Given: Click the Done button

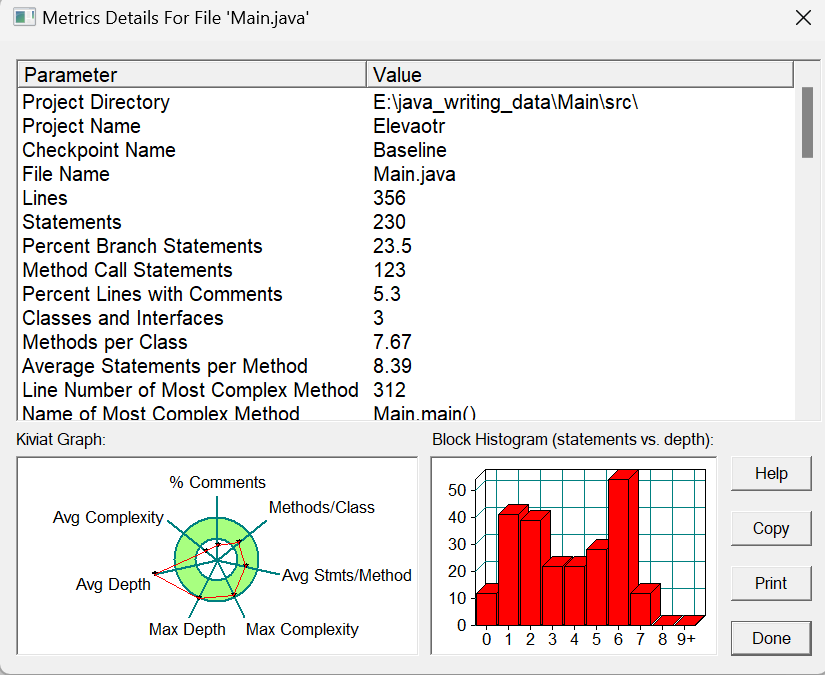Looking at the screenshot, I should click(771, 638).
